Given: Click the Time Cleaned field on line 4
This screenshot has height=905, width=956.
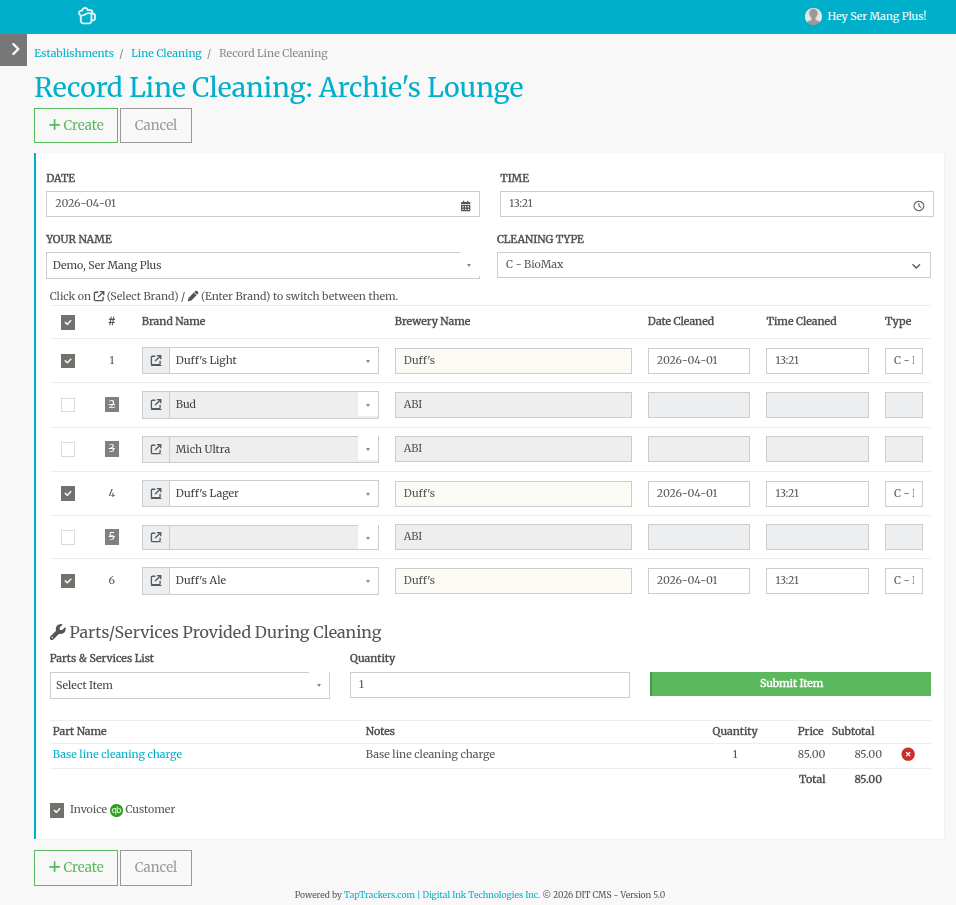Looking at the screenshot, I should (817, 494).
